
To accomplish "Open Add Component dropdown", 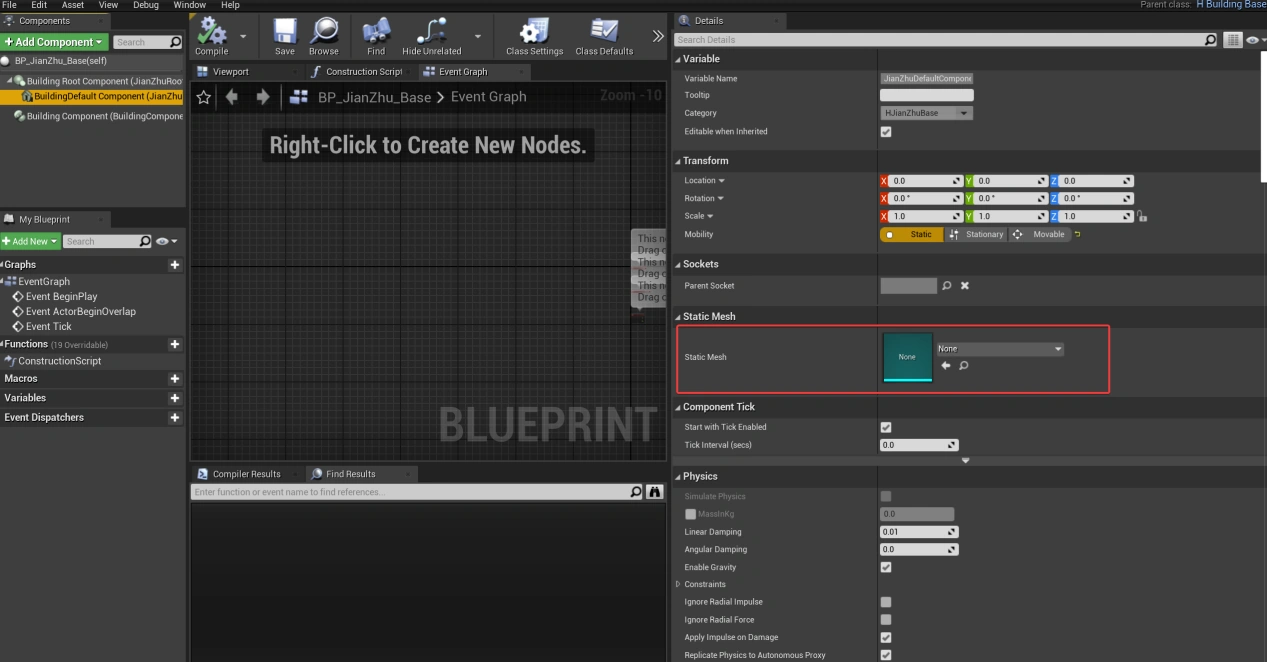I will click(54, 42).
